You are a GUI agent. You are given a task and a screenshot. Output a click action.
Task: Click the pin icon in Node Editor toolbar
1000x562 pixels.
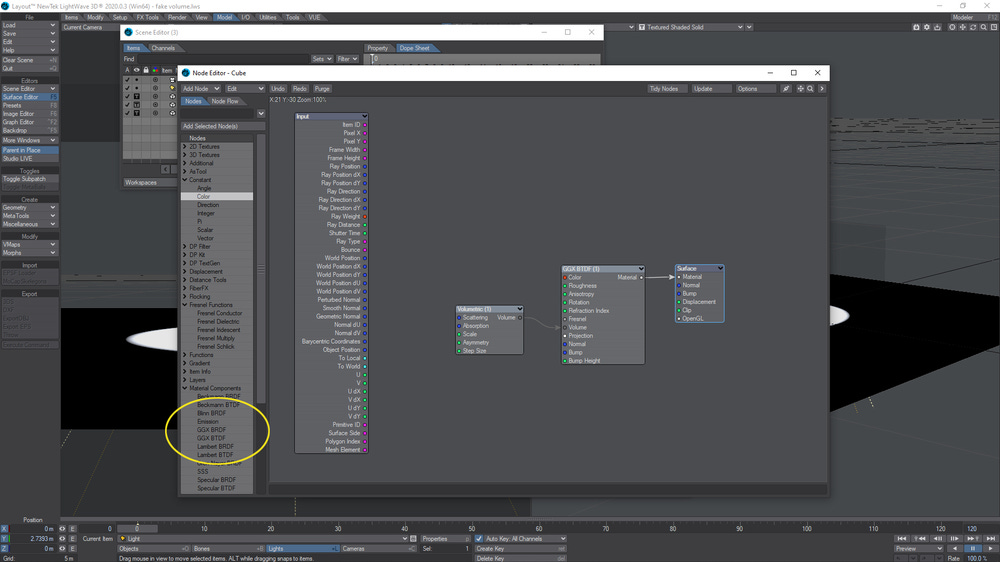[786, 89]
